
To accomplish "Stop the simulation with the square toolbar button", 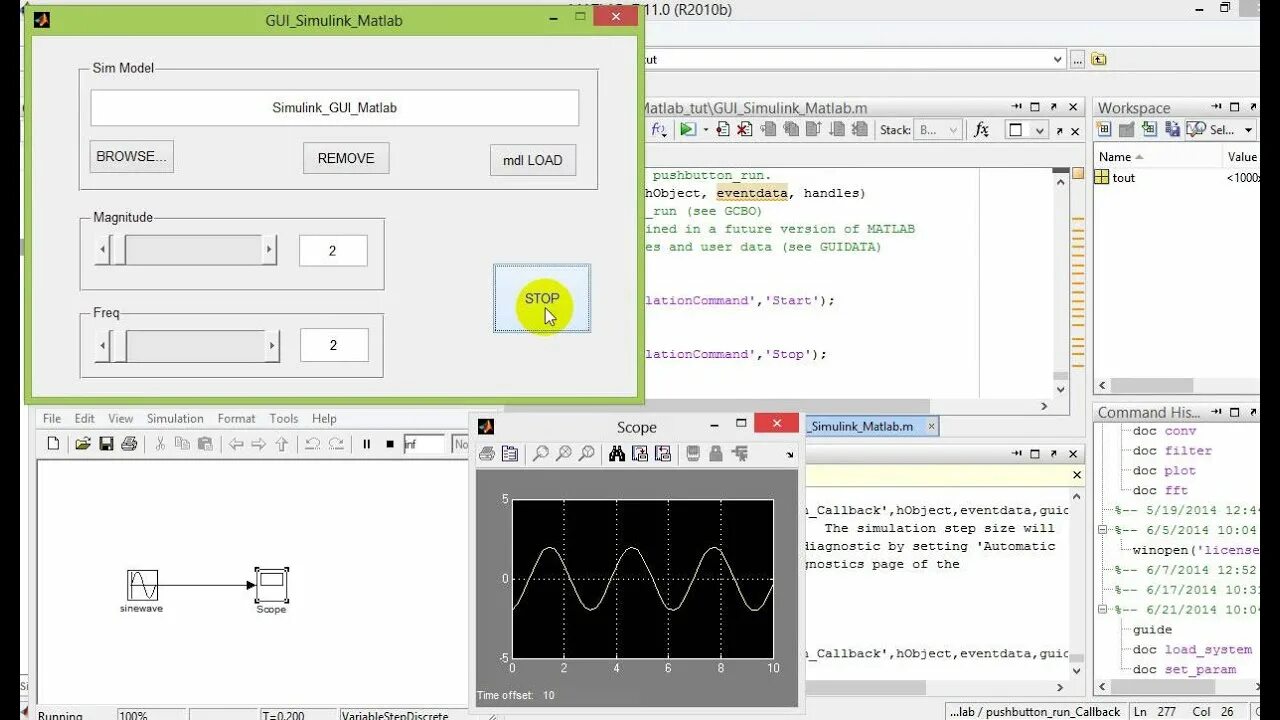I will coord(390,444).
